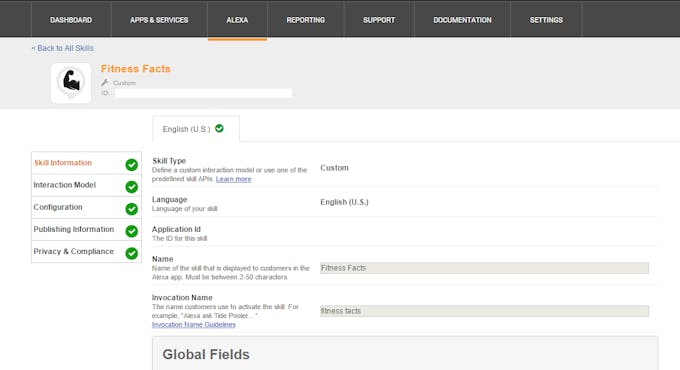680x370 pixels.
Task: Click the Name field containing Fitness Facts
Action: [484, 268]
